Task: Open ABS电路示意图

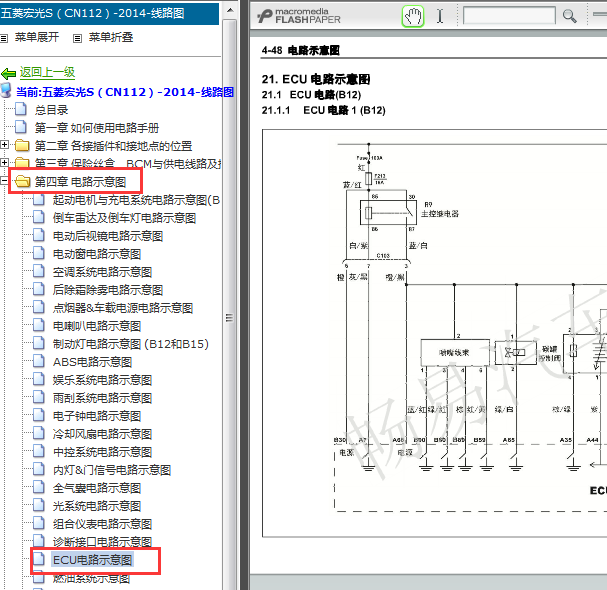Action: coord(93,362)
